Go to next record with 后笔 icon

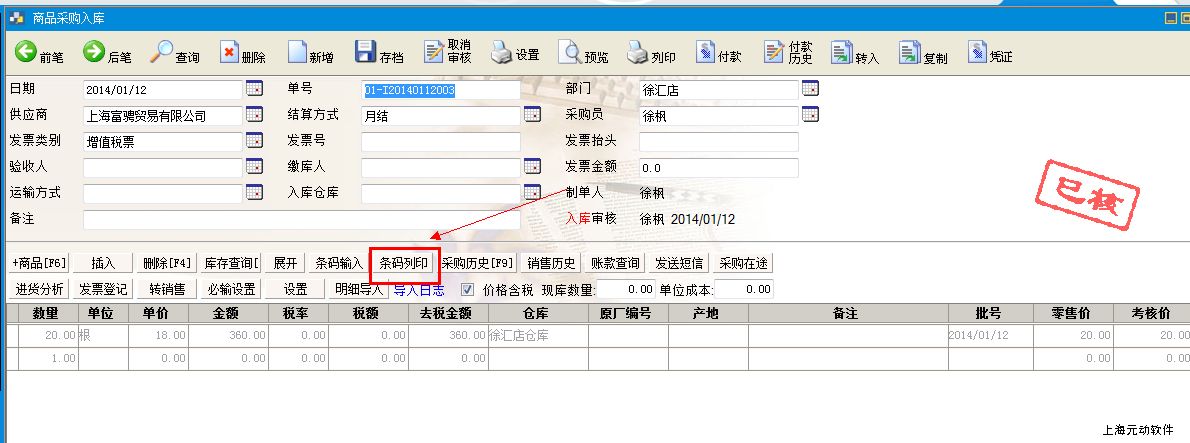coord(93,52)
